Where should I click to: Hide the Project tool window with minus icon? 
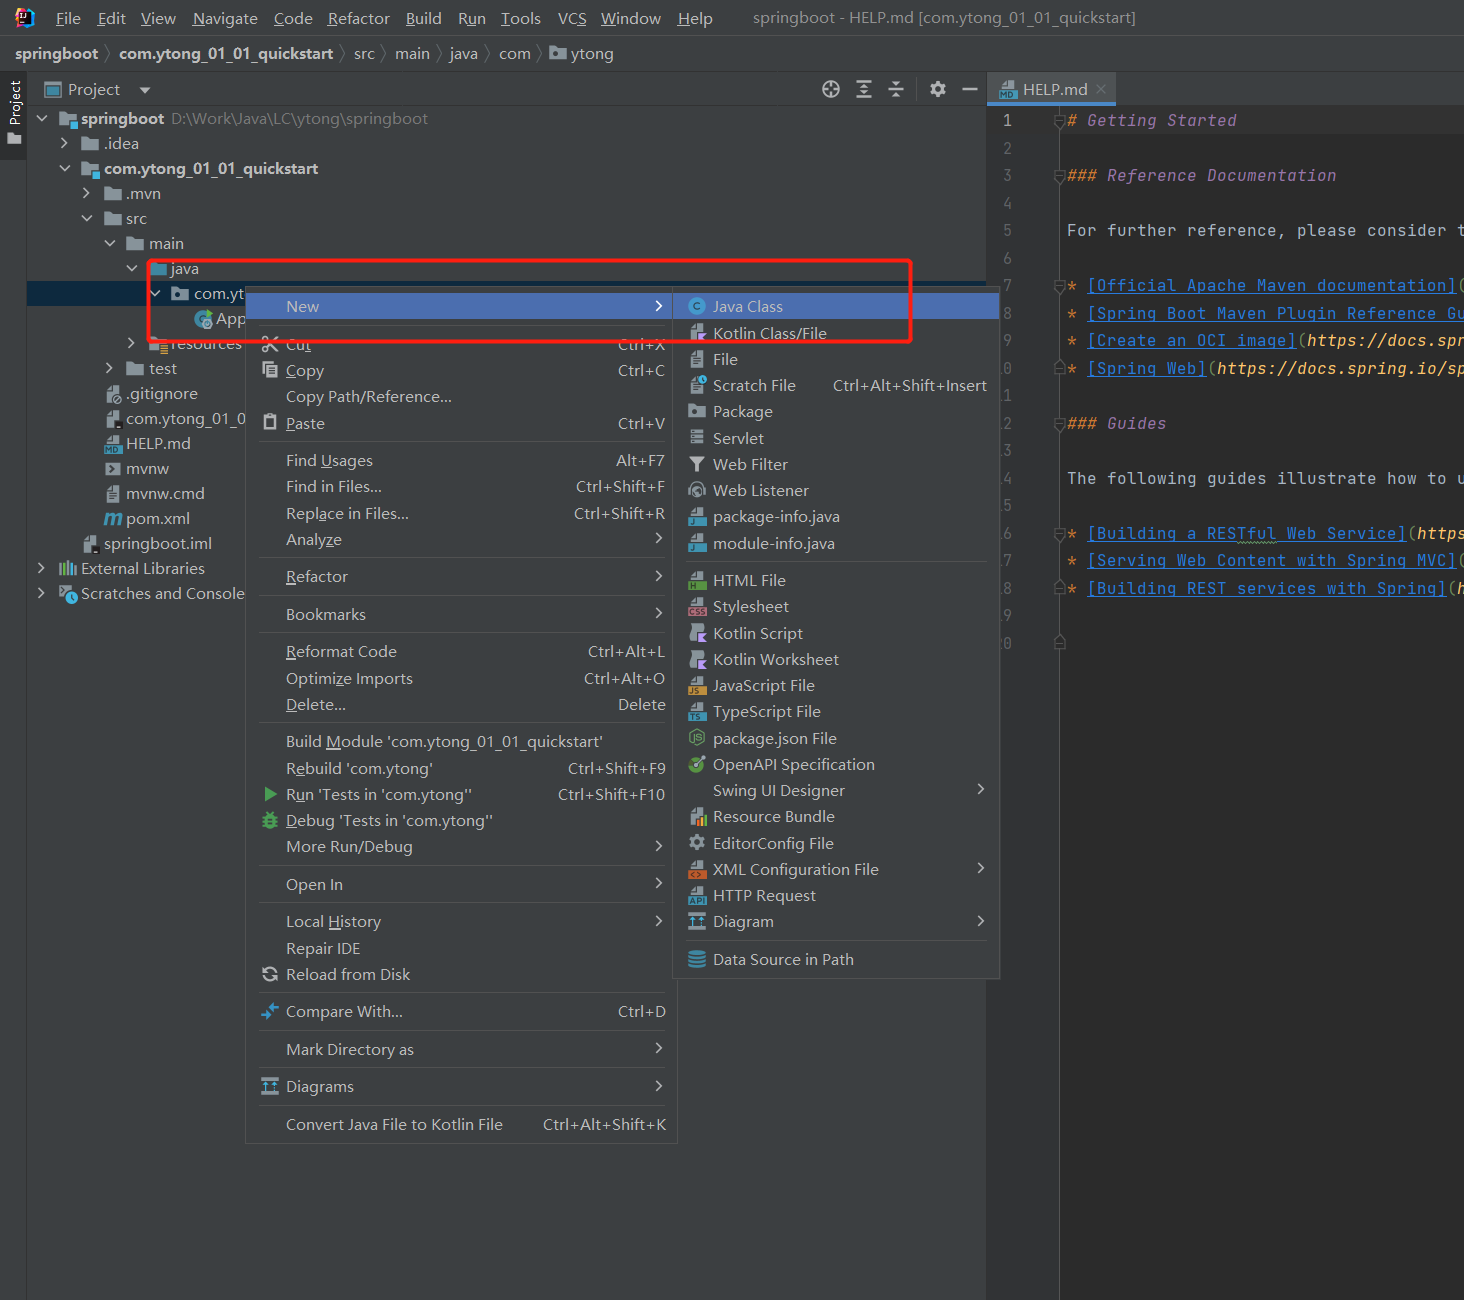(x=969, y=89)
